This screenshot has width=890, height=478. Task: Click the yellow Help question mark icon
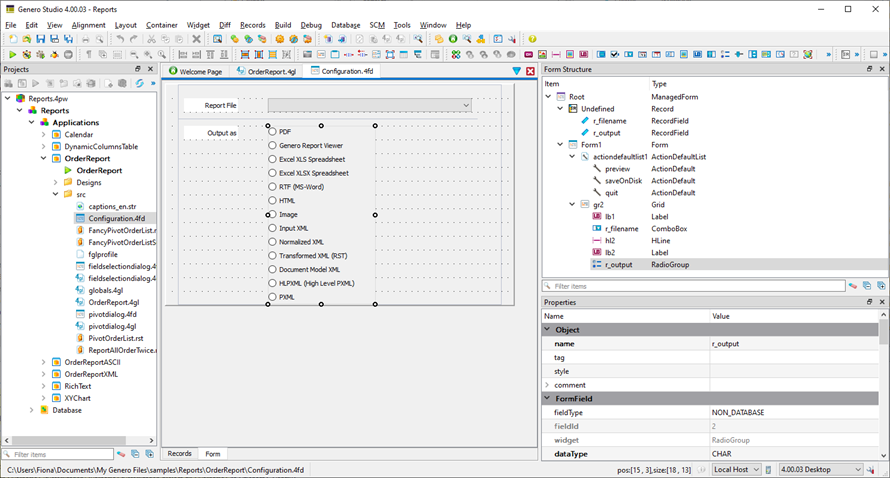point(532,39)
